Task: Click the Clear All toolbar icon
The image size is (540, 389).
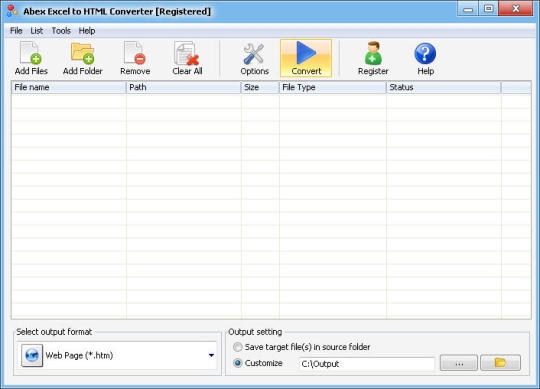Action: [187, 59]
